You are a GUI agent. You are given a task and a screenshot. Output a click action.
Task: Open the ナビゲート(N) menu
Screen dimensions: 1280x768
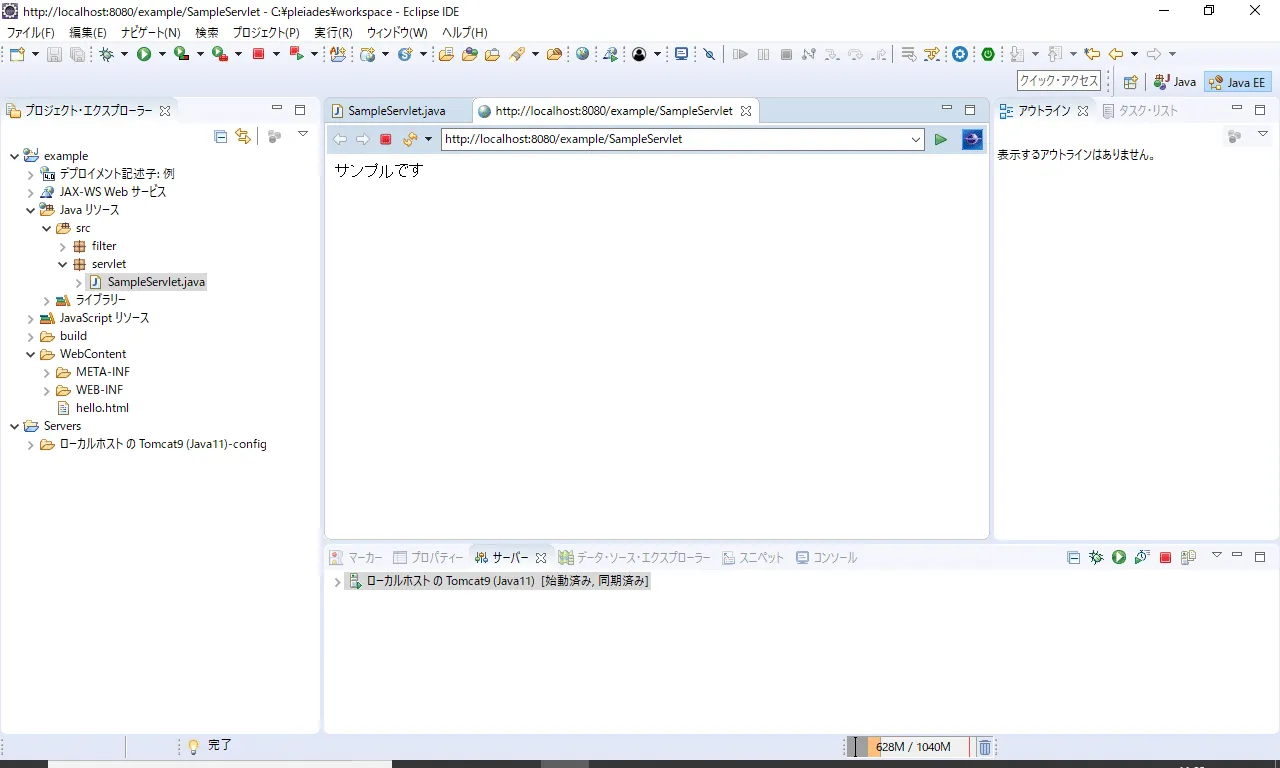point(151,33)
